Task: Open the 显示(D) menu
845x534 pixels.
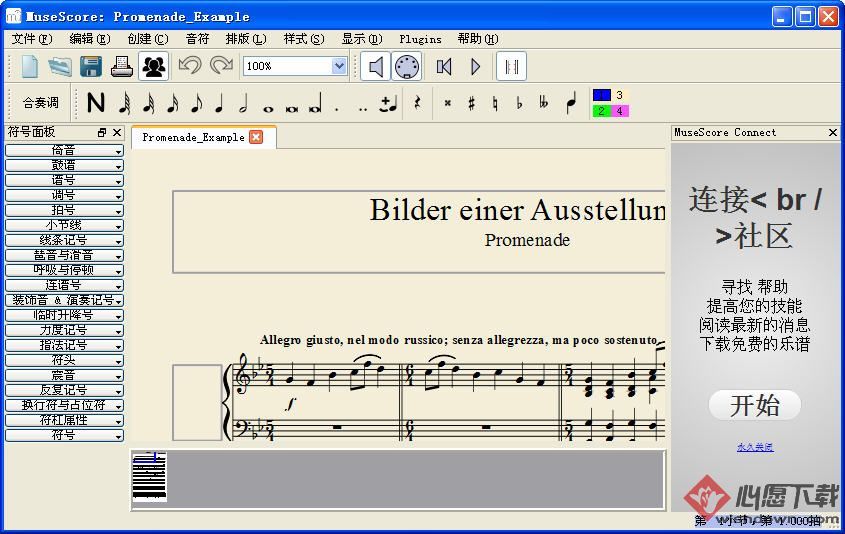Action: (362, 39)
